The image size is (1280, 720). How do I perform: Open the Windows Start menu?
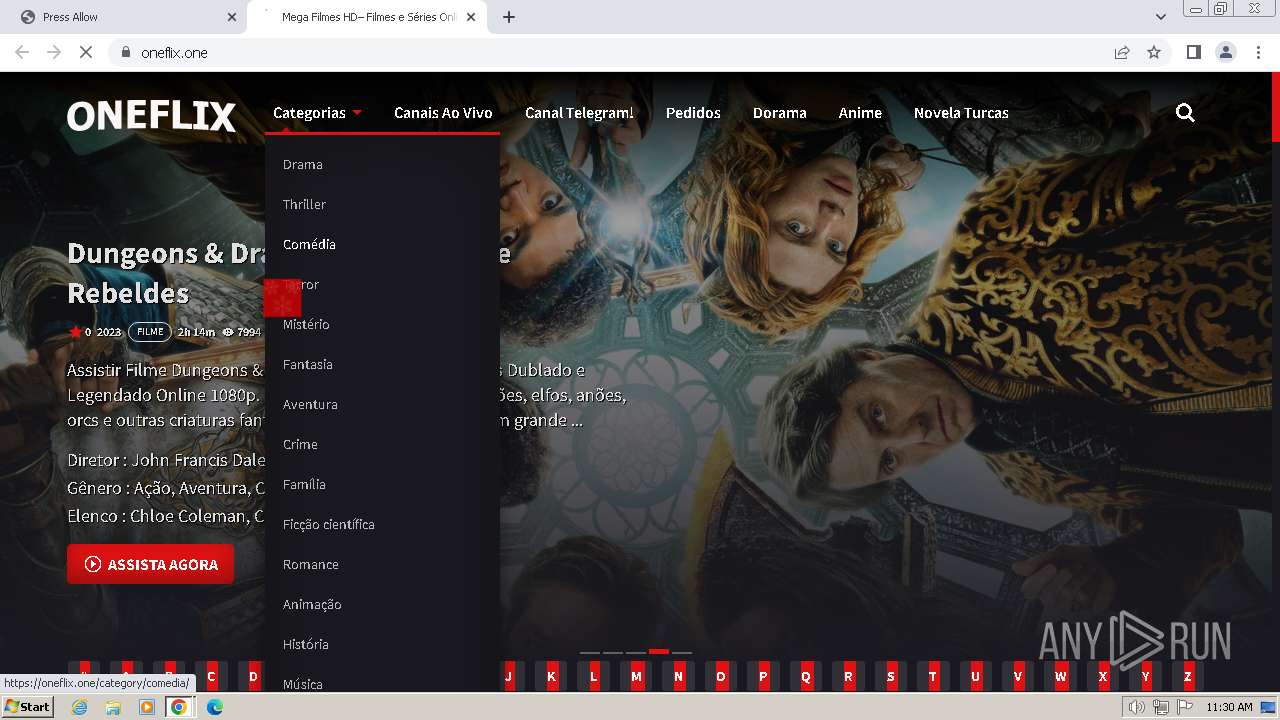[x=28, y=707]
